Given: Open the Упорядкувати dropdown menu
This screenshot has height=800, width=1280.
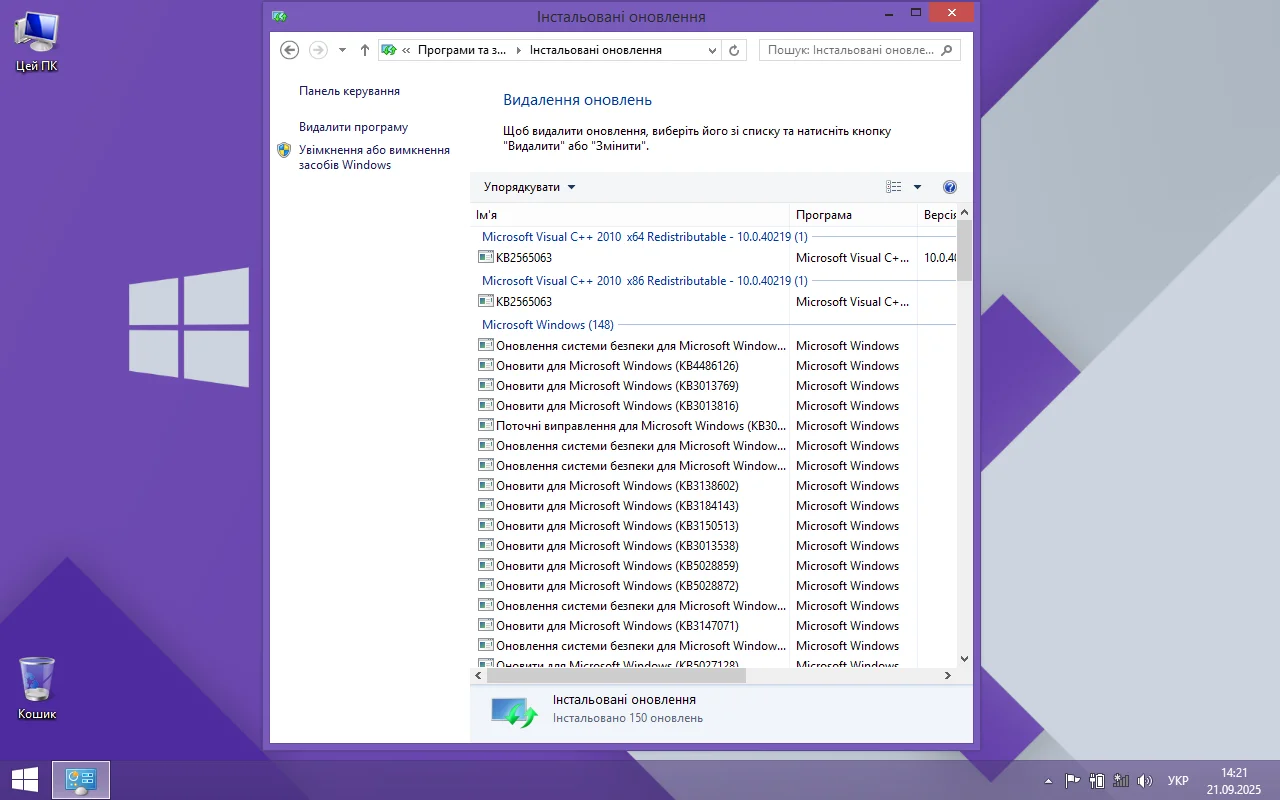Looking at the screenshot, I should [529, 187].
